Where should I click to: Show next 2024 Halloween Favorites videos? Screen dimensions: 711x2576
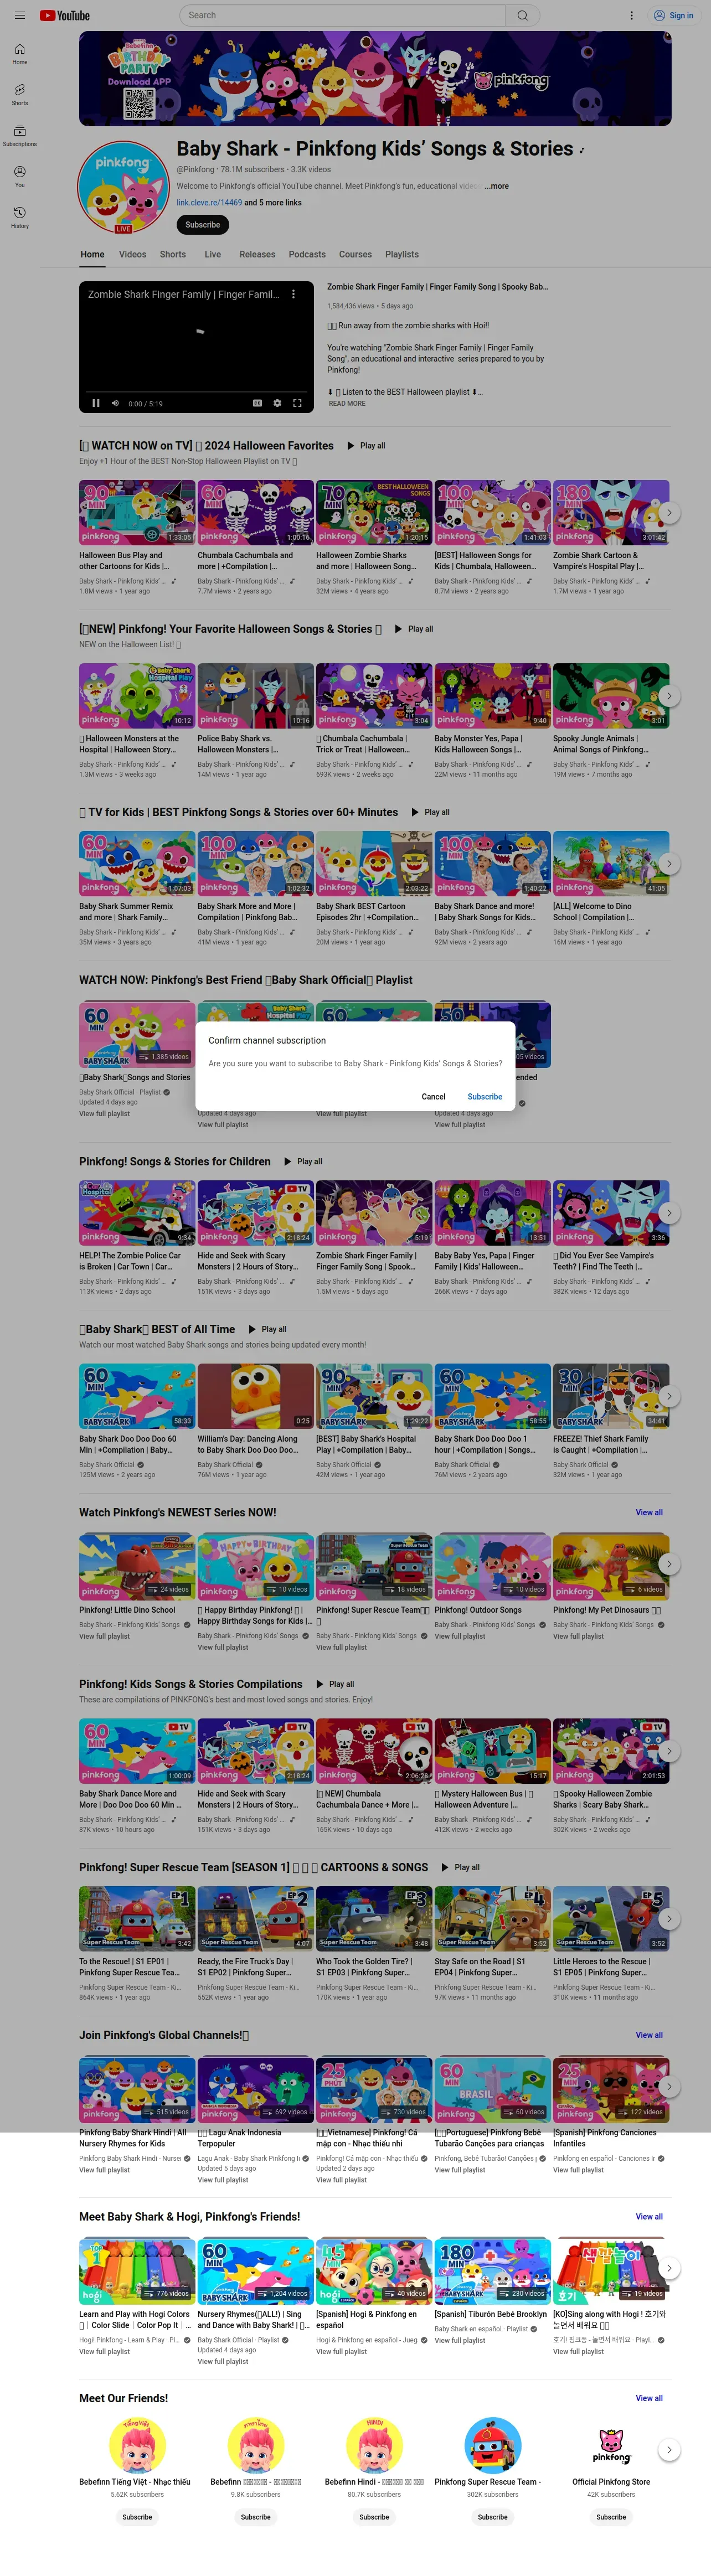tap(669, 512)
